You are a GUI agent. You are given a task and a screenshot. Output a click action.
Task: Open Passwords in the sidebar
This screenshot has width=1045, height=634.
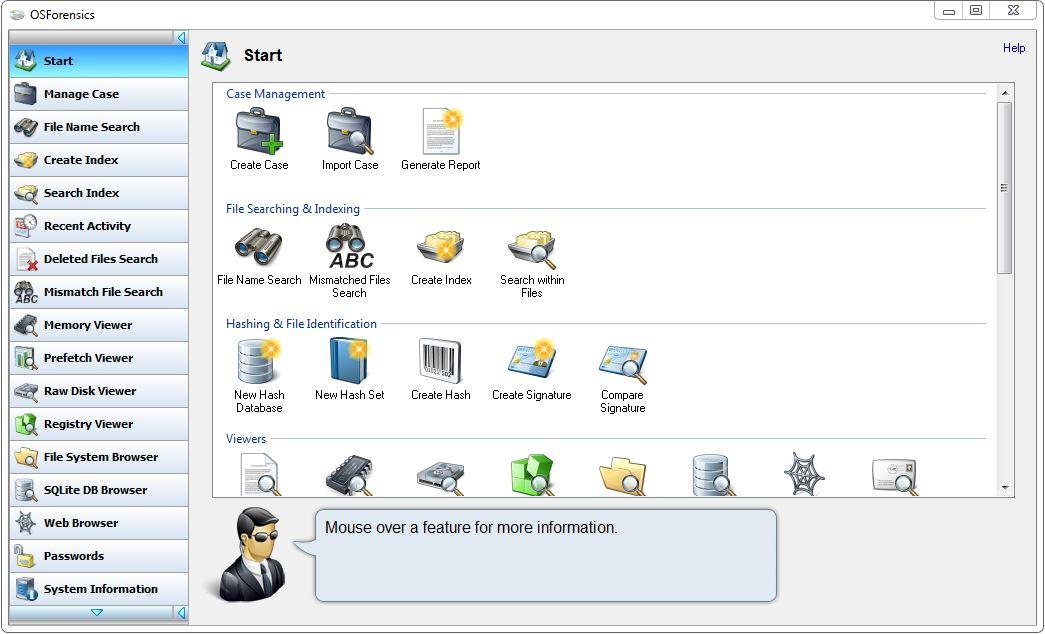[99, 556]
